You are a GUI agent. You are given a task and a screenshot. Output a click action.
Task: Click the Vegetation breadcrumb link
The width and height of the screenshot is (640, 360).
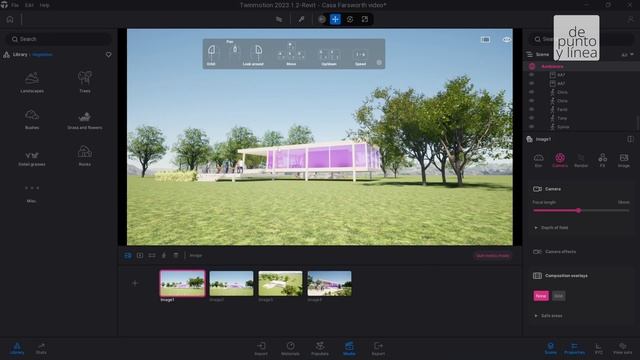(42, 55)
